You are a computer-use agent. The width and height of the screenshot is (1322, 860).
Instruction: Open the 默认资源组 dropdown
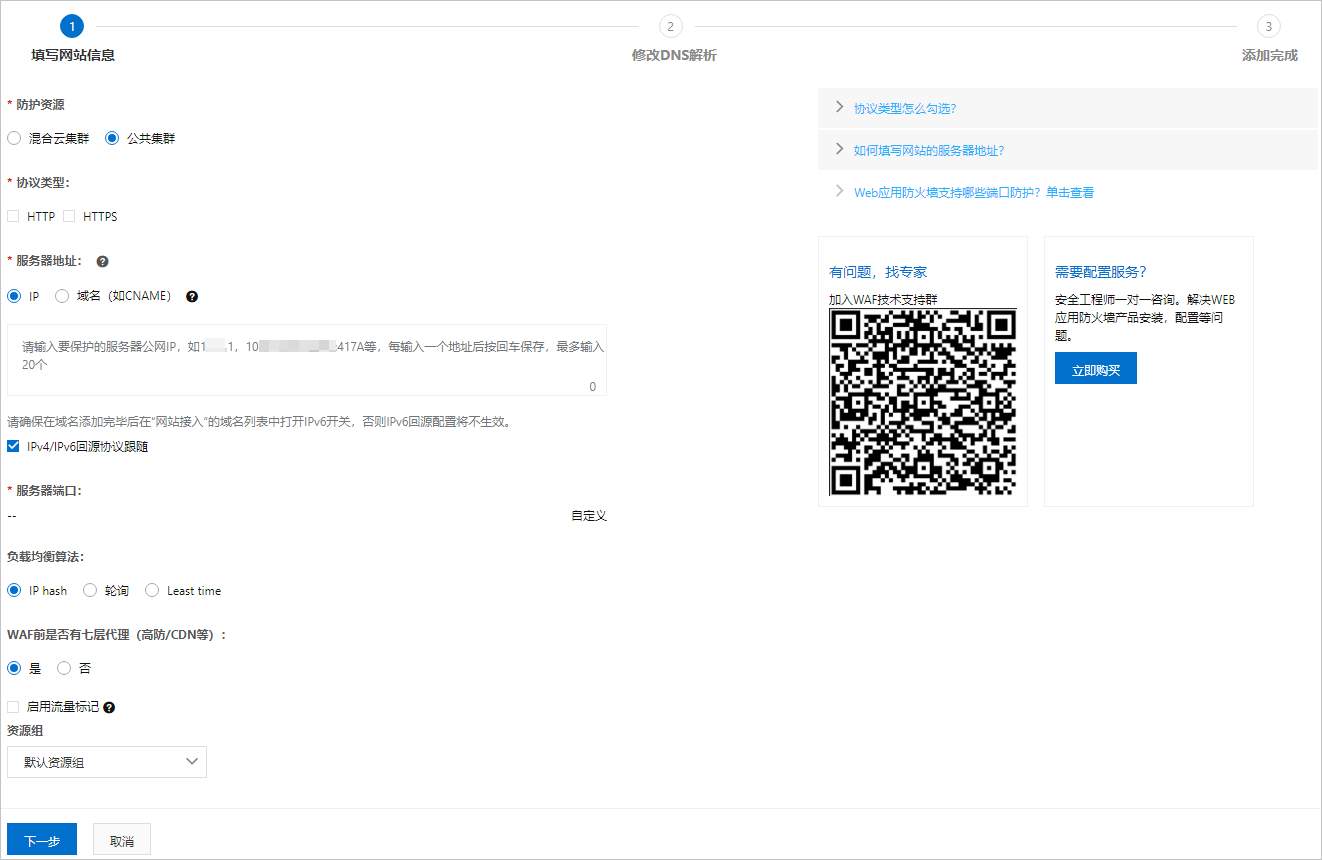(x=107, y=762)
